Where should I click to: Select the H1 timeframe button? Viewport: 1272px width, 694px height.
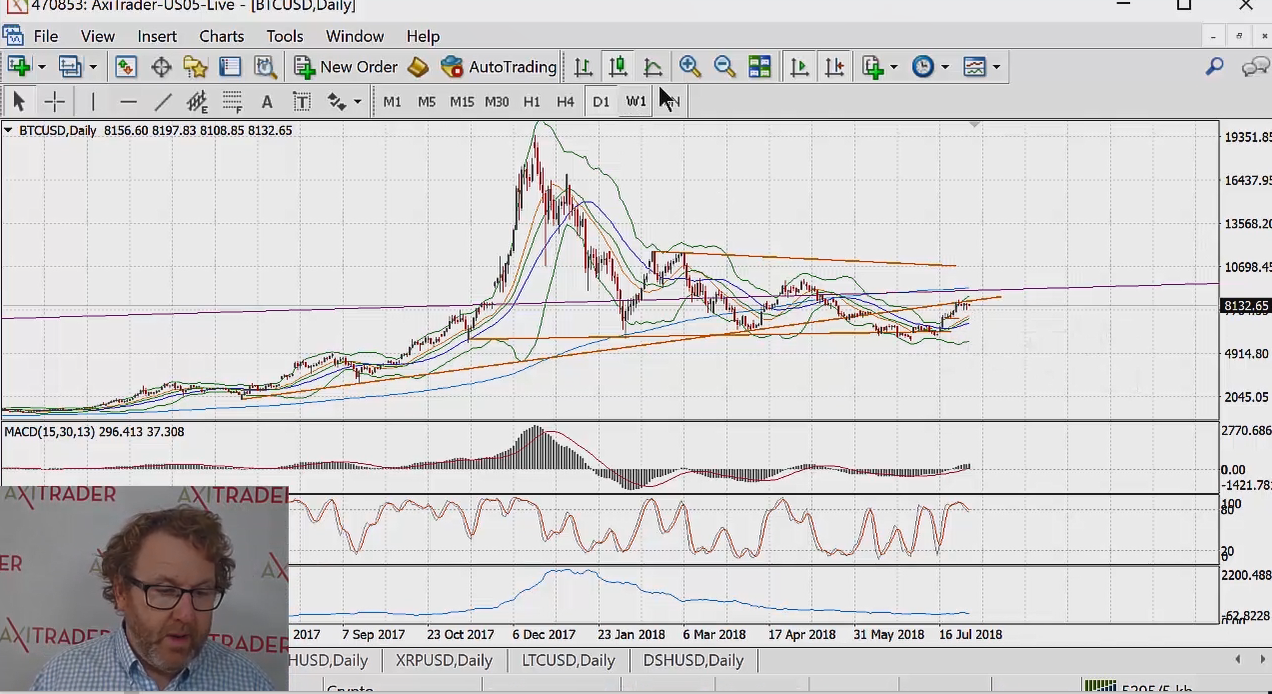(x=531, y=101)
